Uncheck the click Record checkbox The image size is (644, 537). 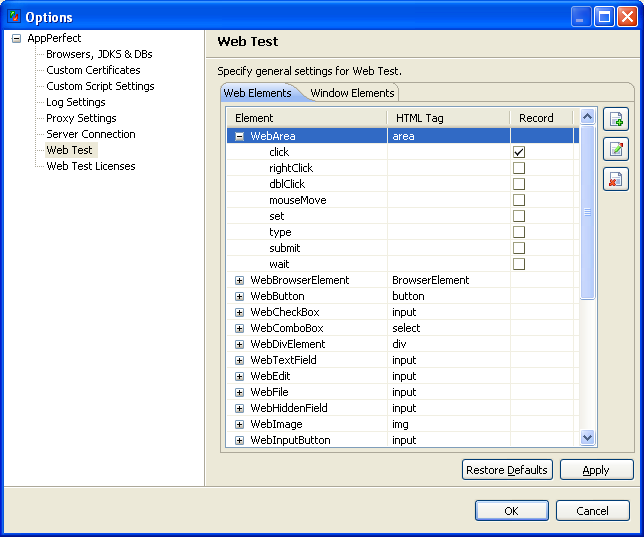[519, 152]
